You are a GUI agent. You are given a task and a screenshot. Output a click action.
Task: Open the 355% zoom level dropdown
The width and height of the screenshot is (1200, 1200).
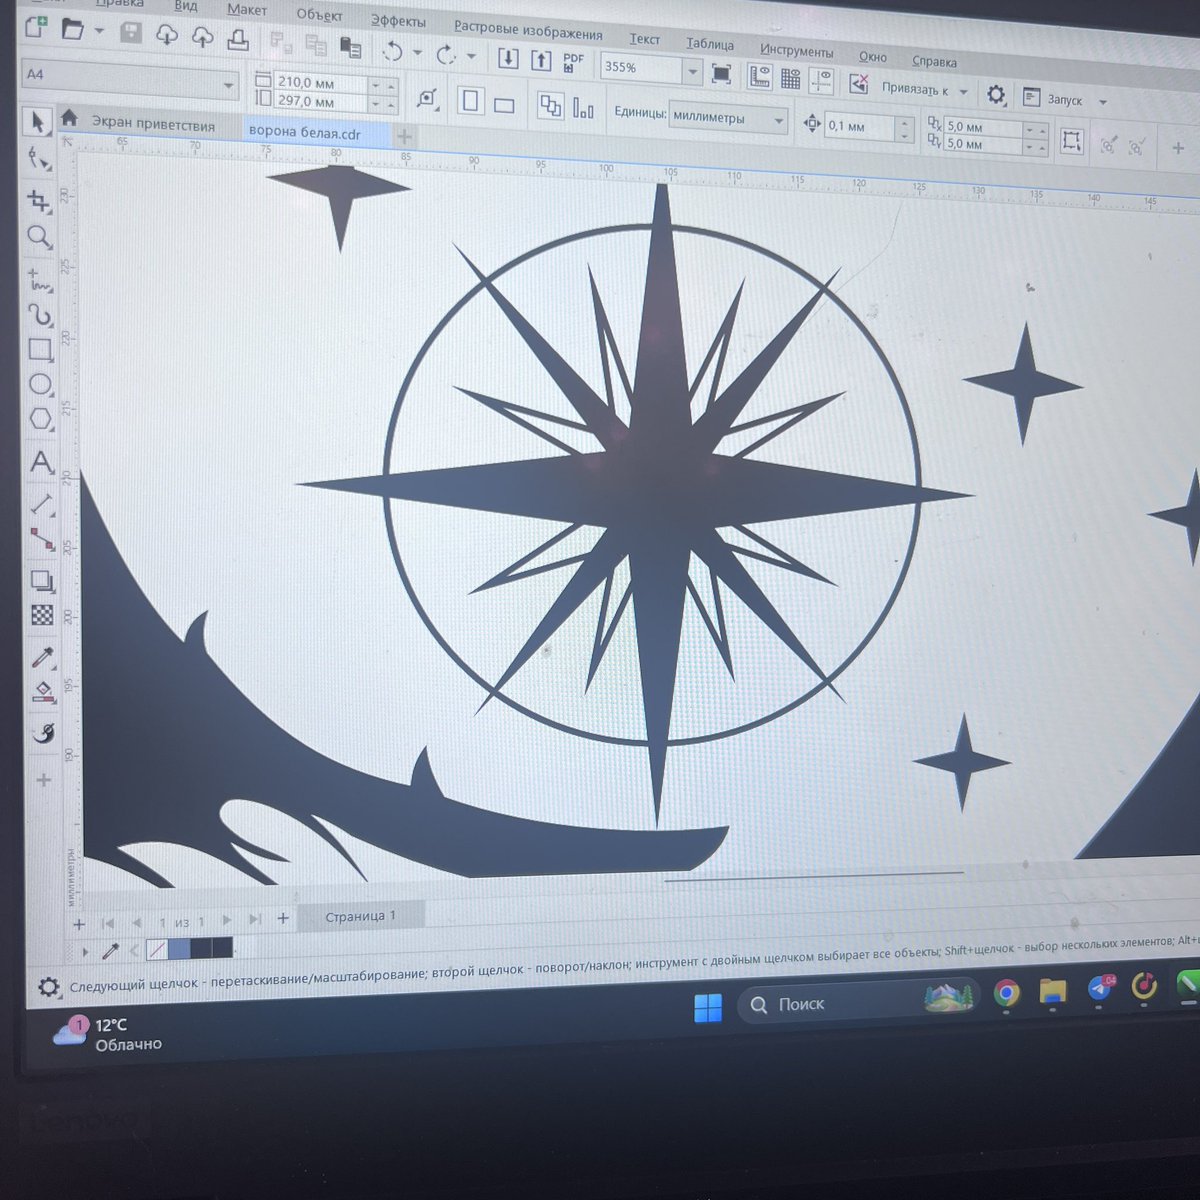click(692, 71)
